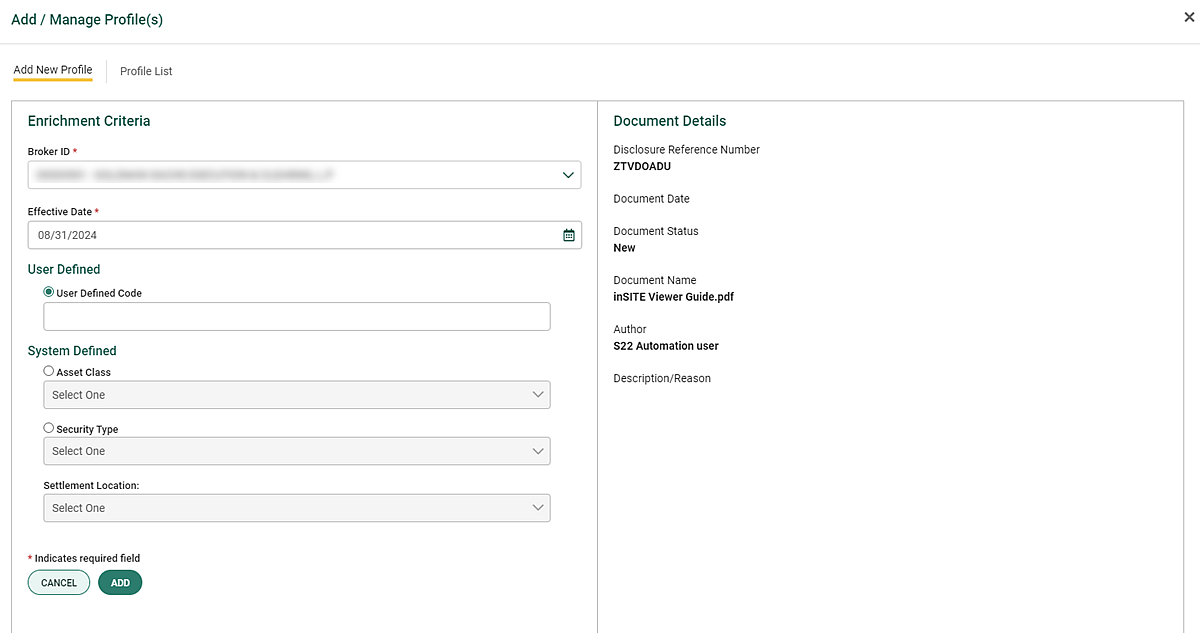Image resolution: width=1200 pixels, height=633 pixels.
Task: Click the System Defined section heading
Action: point(72,351)
